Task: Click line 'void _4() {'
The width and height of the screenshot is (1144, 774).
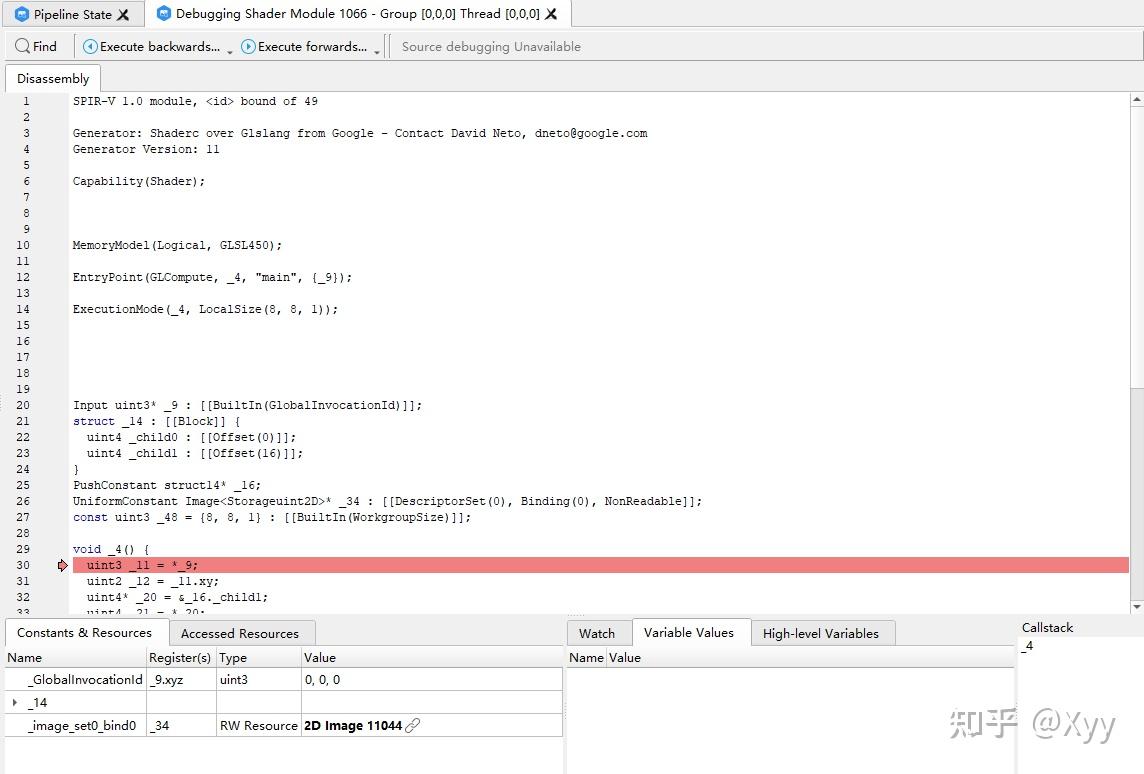Action: pyautogui.click(x=111, y=549)
